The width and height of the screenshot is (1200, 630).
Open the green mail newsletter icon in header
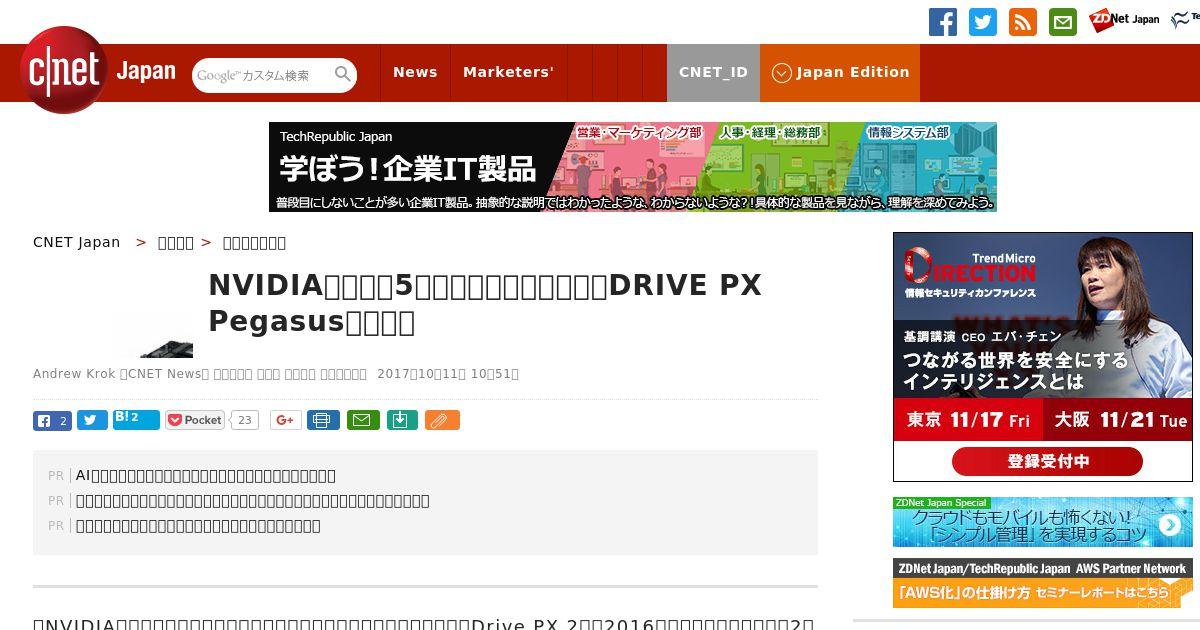tap(1063, 22)
